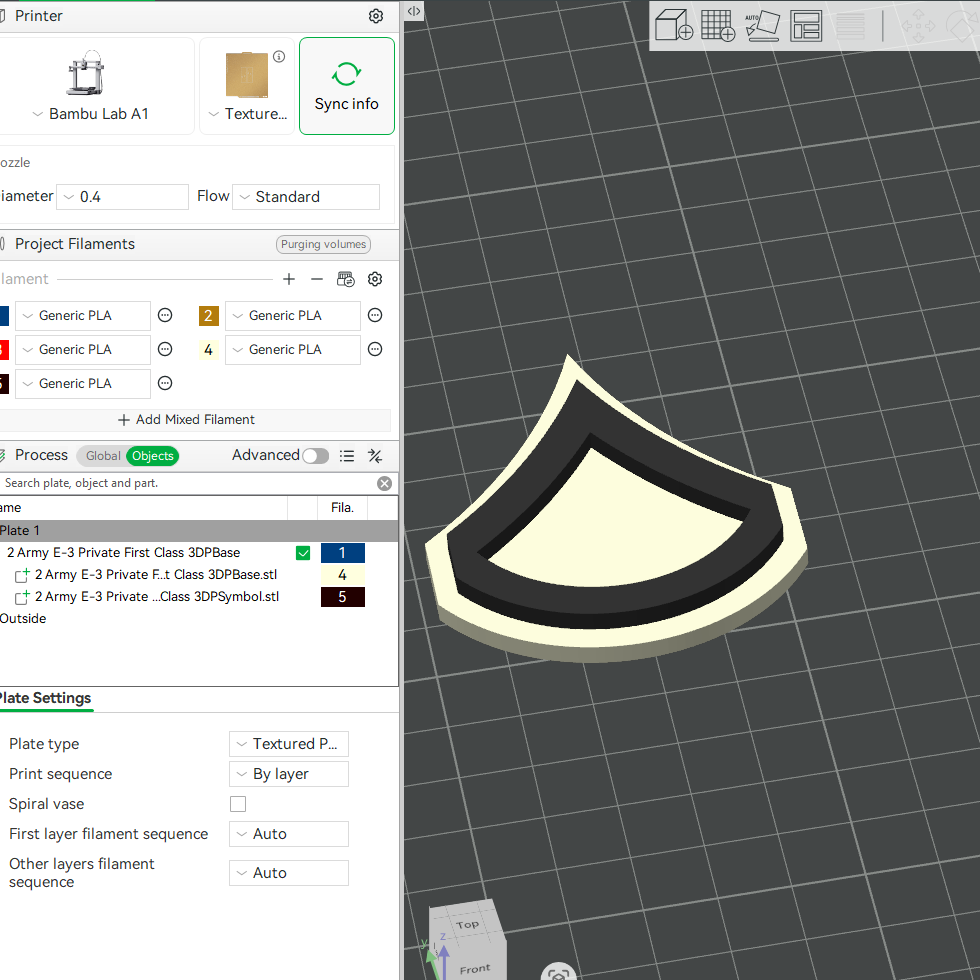
Task: Remove a filament with minus icon
Action: [317, 279]
